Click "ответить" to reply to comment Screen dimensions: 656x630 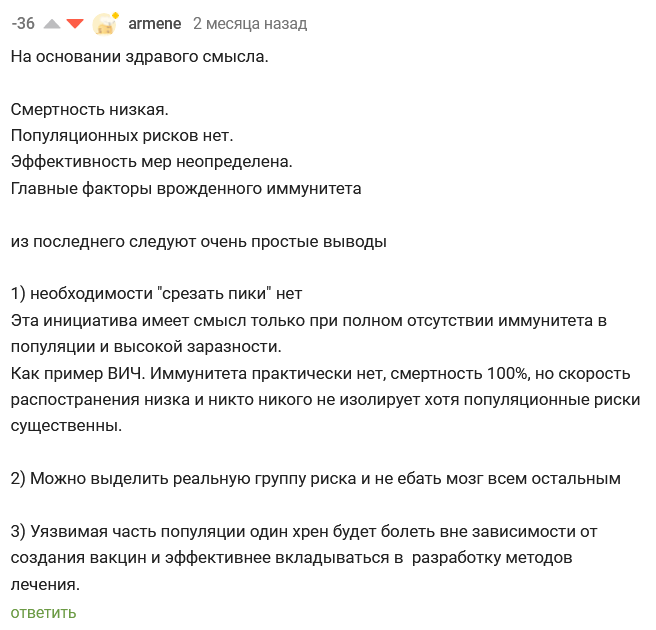point(43,612)
